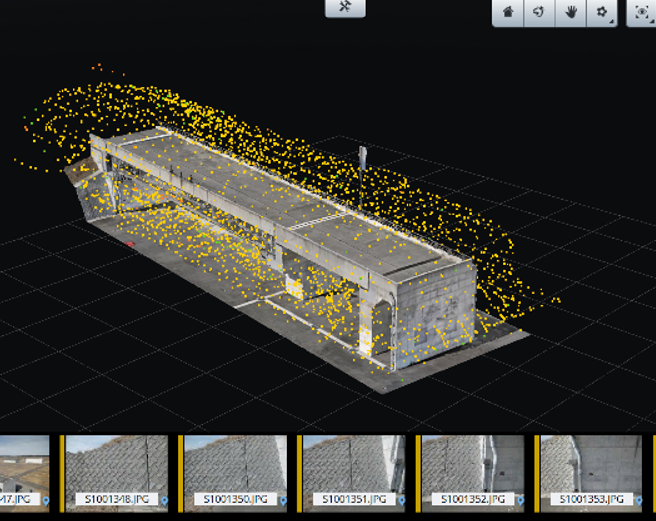
Task: Click the S1001353.JPG file name label
Action: [x=591, y=499]
